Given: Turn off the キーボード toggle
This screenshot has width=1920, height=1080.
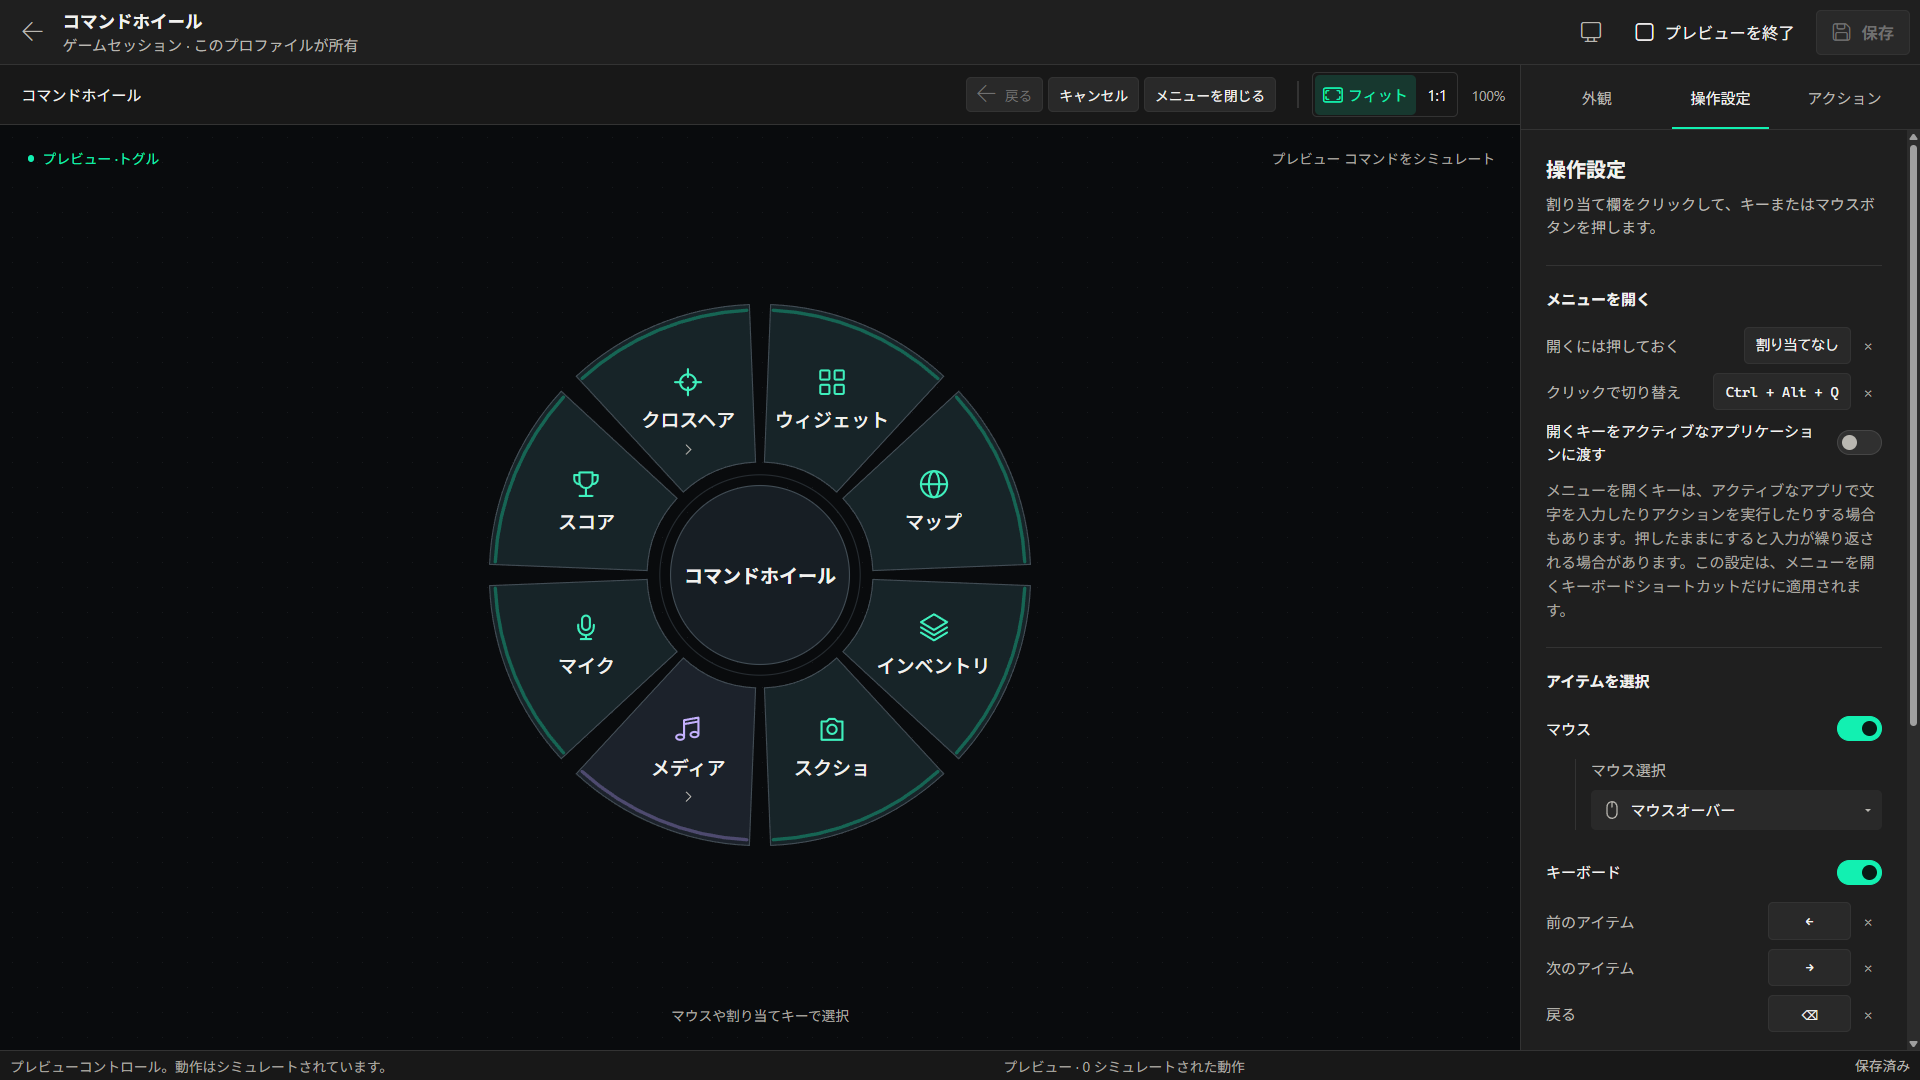Looking at the screenshot, I should 1859,873.
